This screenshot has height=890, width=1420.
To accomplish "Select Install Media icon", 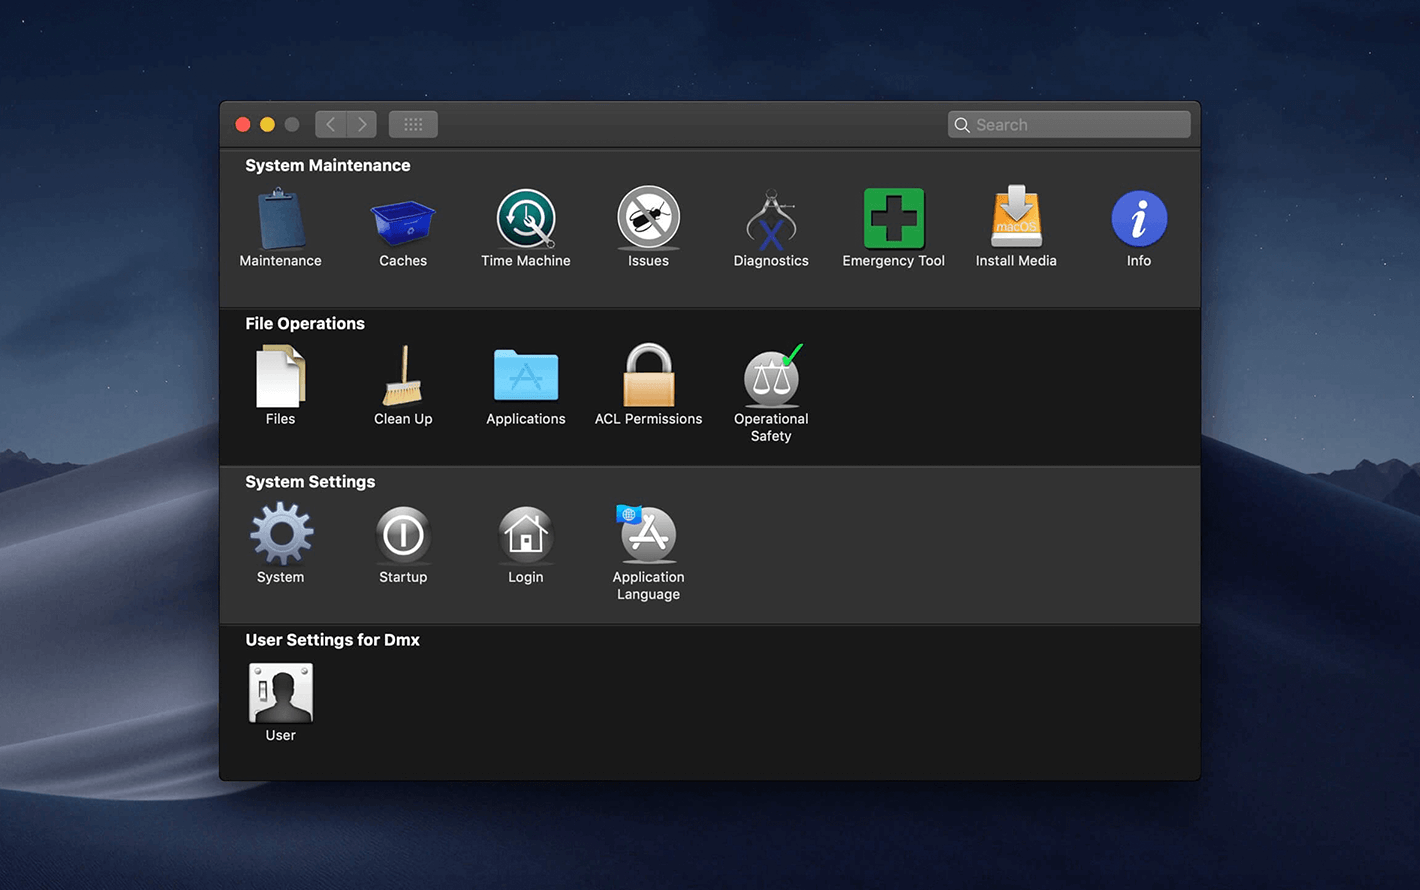I will coord(1016,218).
